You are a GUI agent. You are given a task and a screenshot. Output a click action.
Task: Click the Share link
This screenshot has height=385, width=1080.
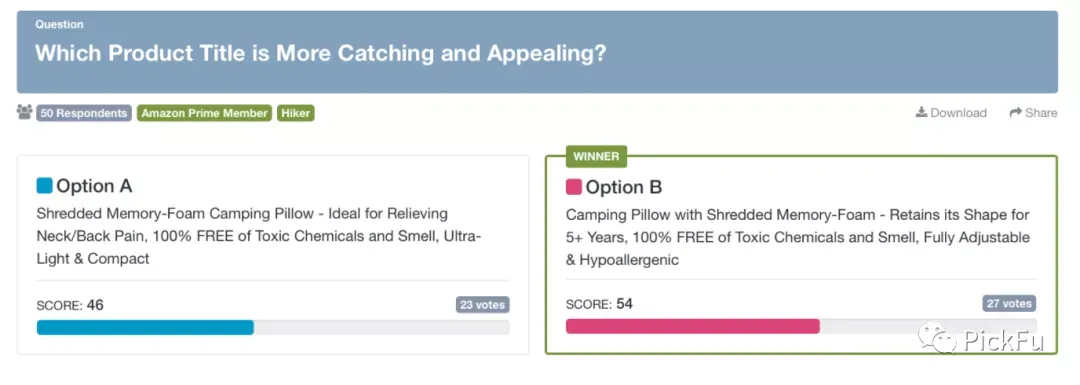(1033, 113)
